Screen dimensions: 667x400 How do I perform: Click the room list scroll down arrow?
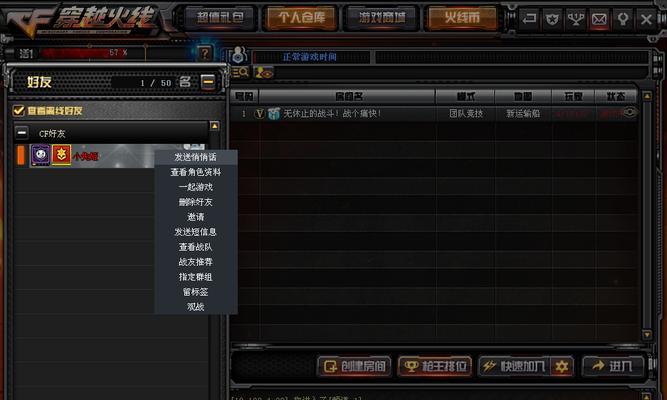(647, 334)
